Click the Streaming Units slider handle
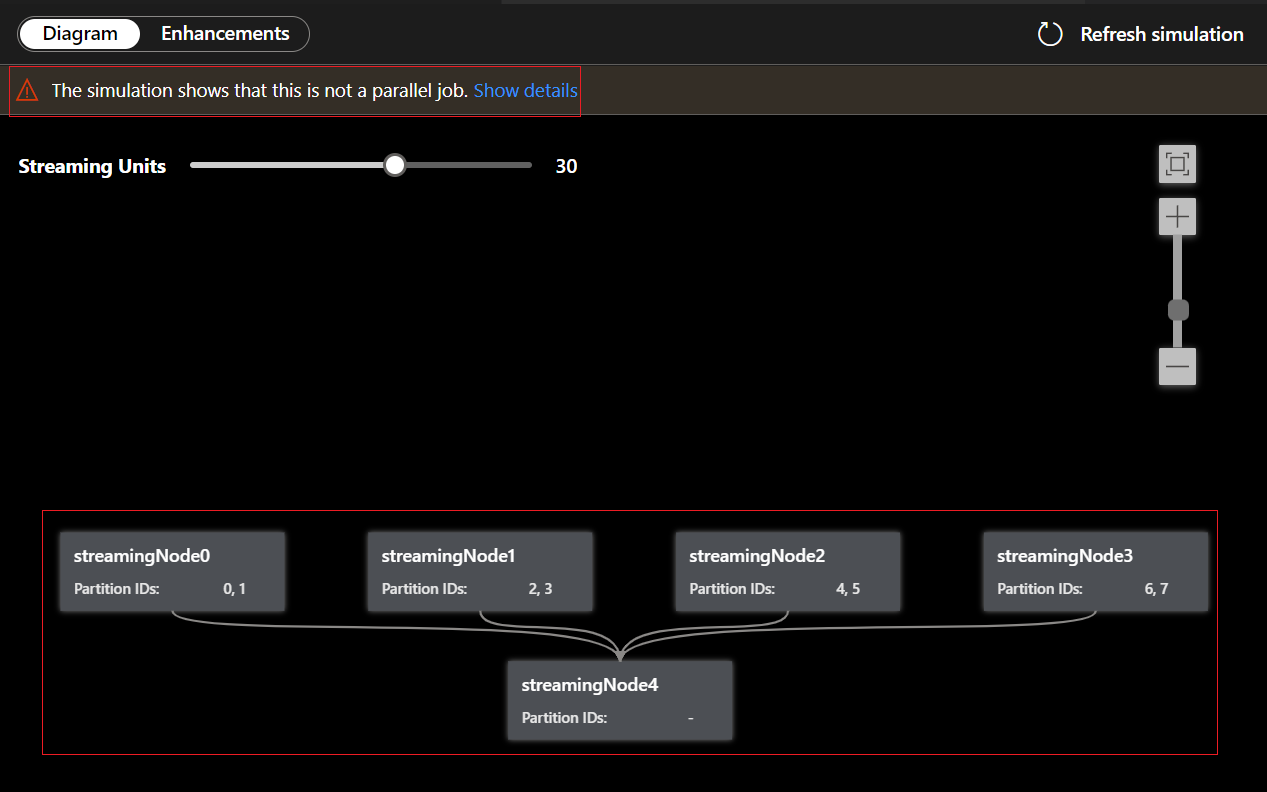The width and height of the screenshot is (1267, 792). (x=395, y=165)
